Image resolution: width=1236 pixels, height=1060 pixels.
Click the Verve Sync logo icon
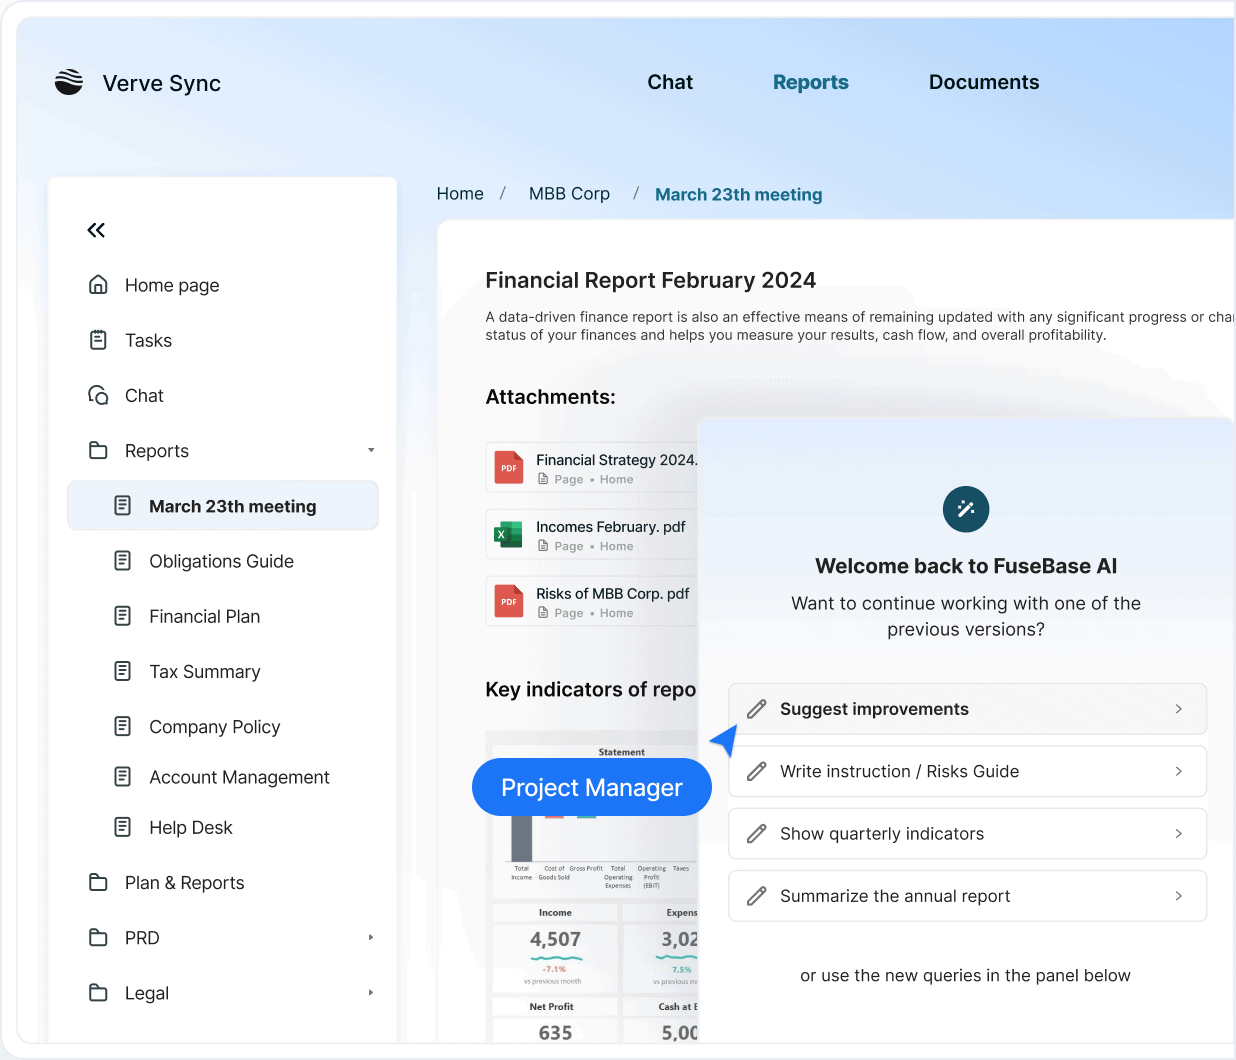[x=69, y=82]
